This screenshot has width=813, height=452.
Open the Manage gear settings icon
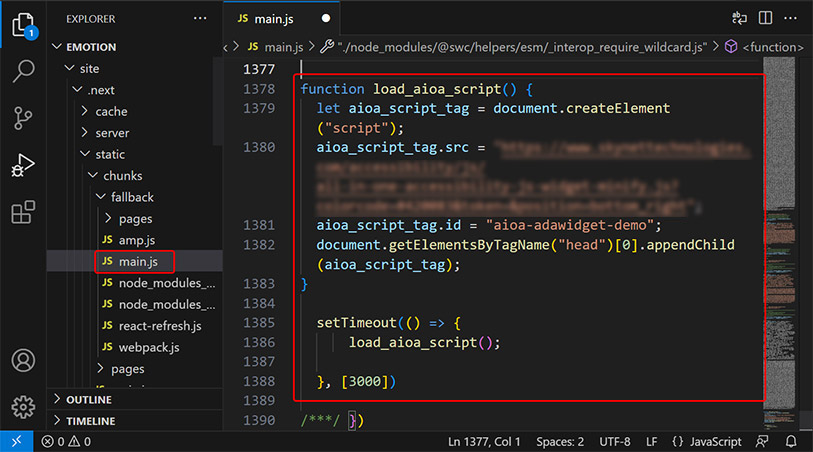(23, 407)
